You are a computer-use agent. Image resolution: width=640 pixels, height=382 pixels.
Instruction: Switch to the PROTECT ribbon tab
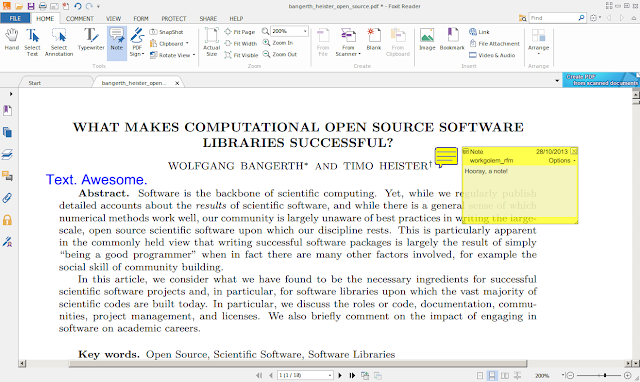tap(174, 19)
